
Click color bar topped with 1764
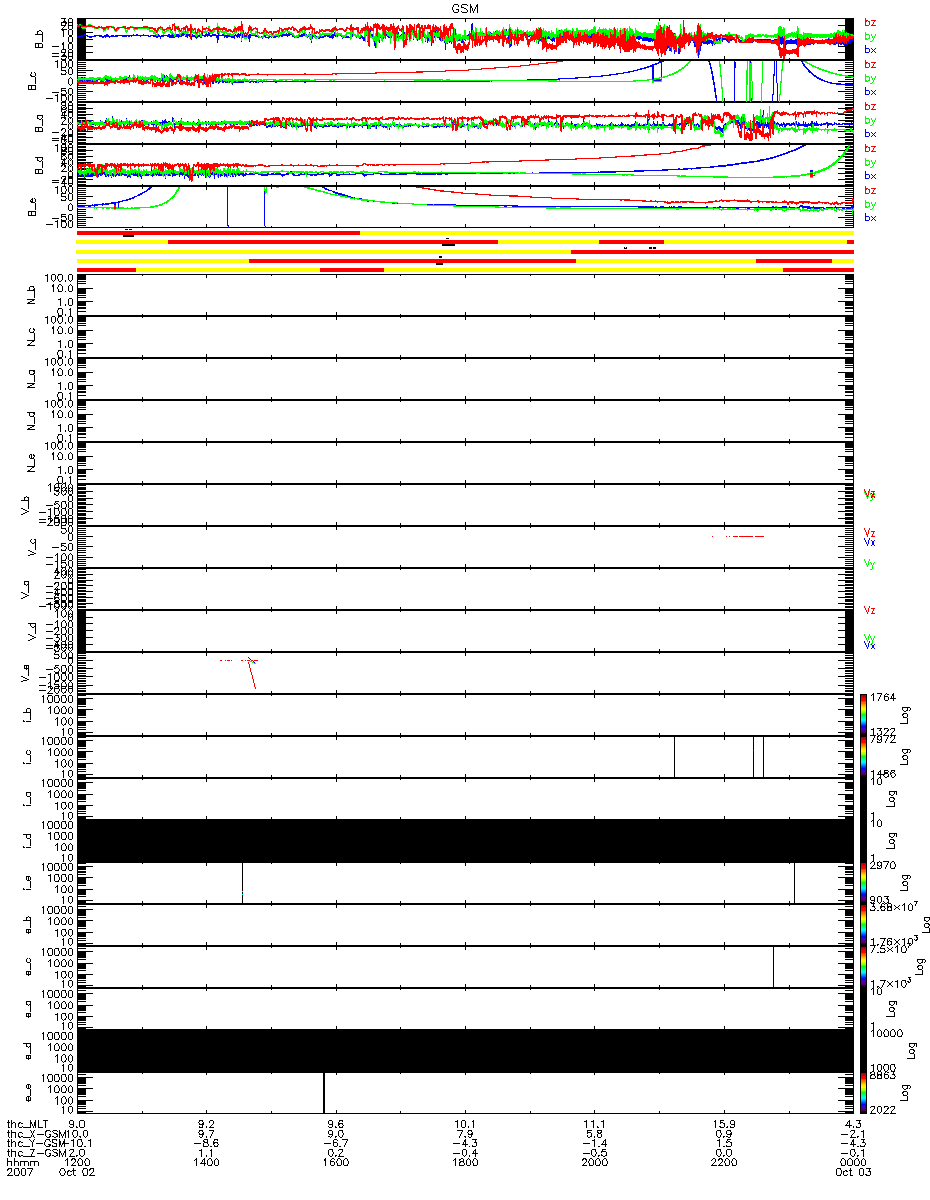click(863, 714)
